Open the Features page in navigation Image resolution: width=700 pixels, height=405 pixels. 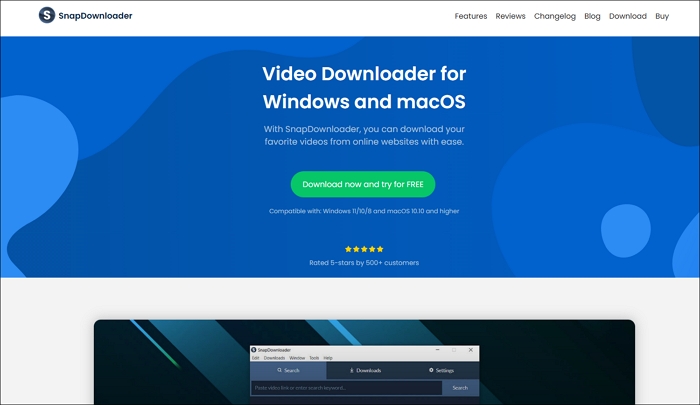click(x=471, y=16)
